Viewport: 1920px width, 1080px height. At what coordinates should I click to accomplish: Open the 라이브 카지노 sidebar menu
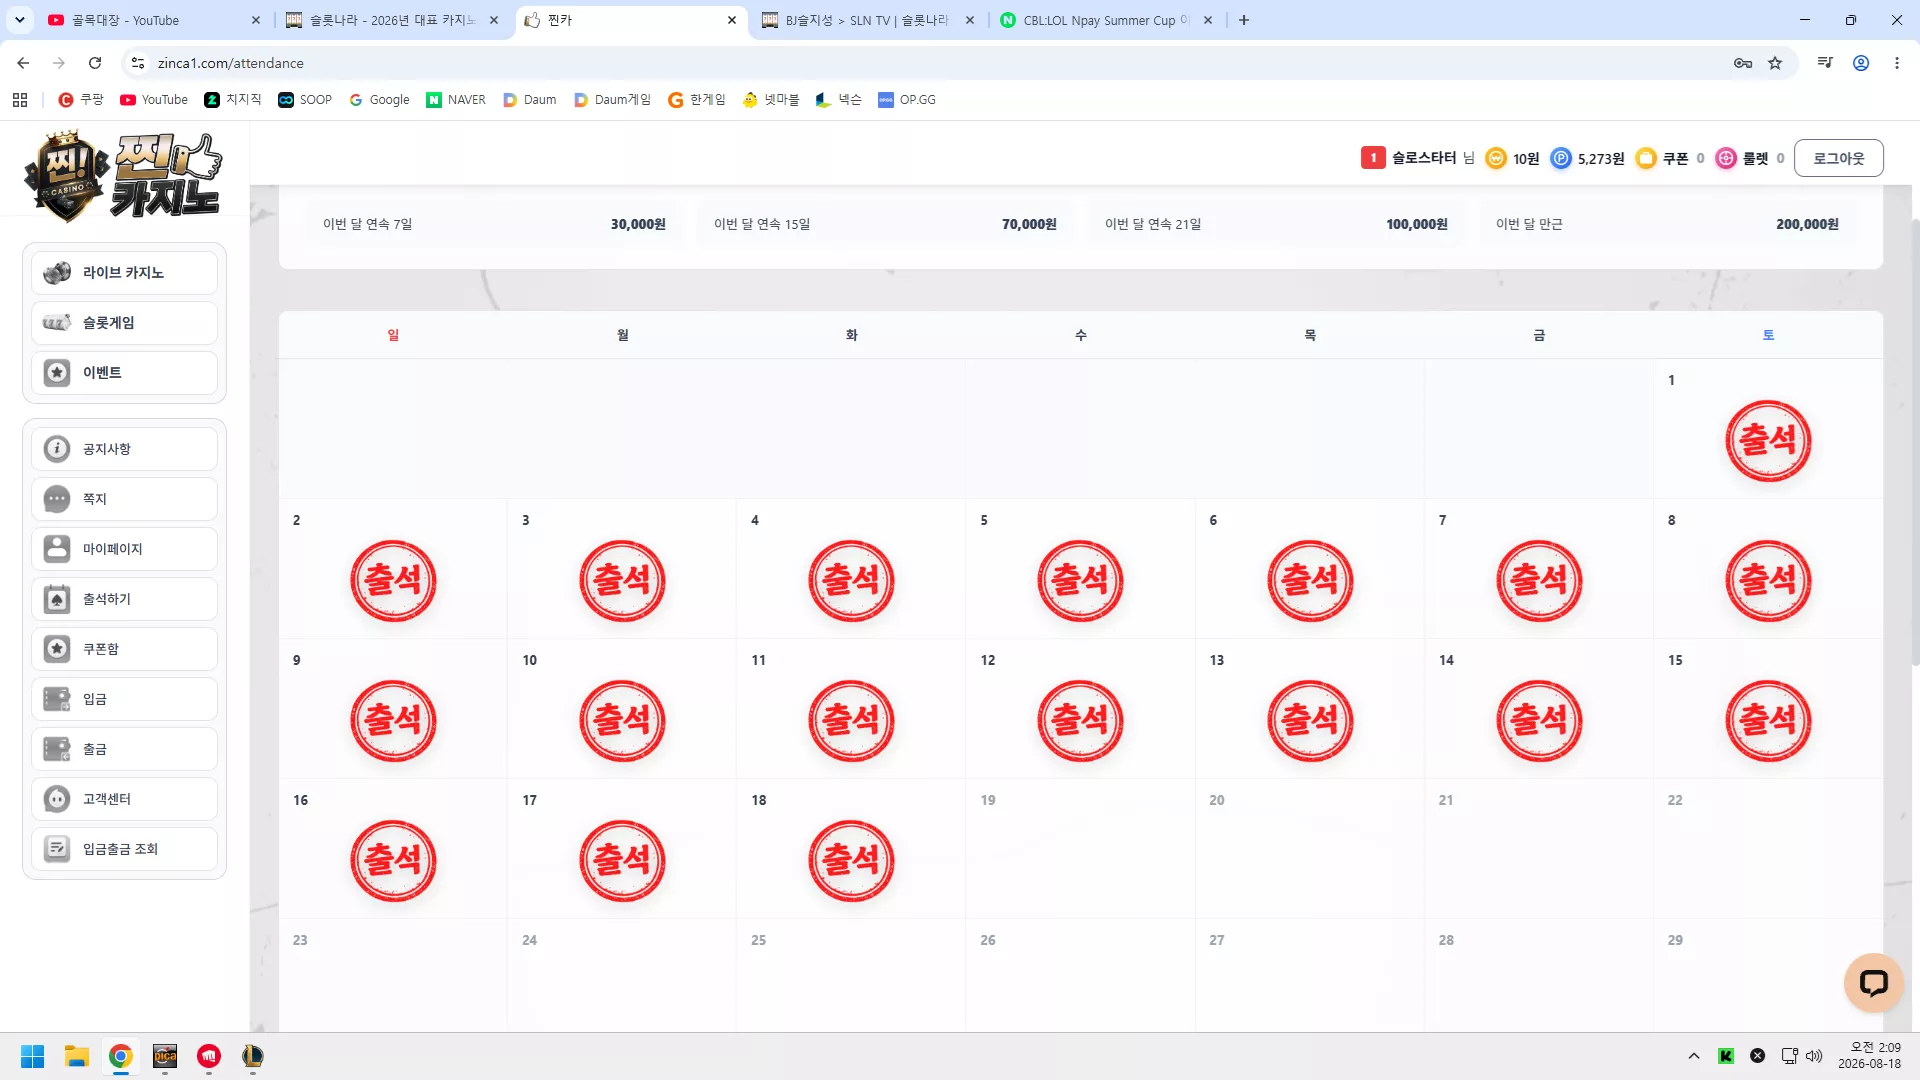(x=124, y=273)
